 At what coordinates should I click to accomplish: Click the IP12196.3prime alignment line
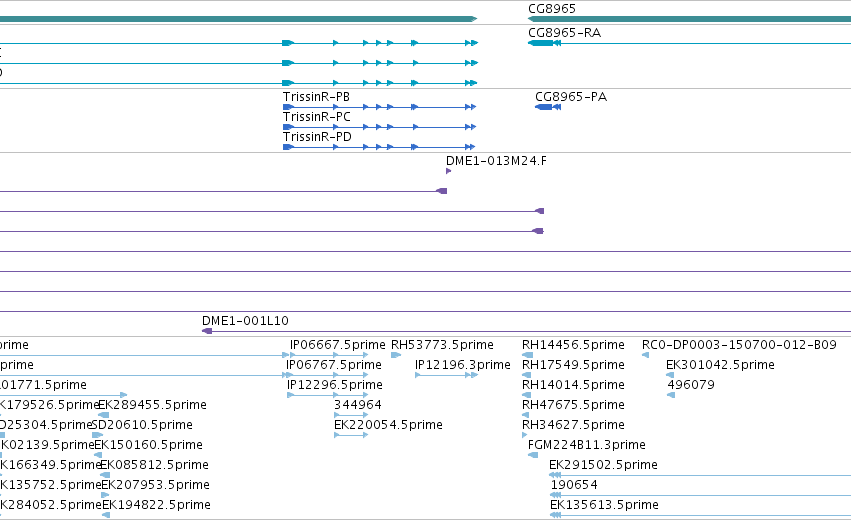tap(446, 375)
